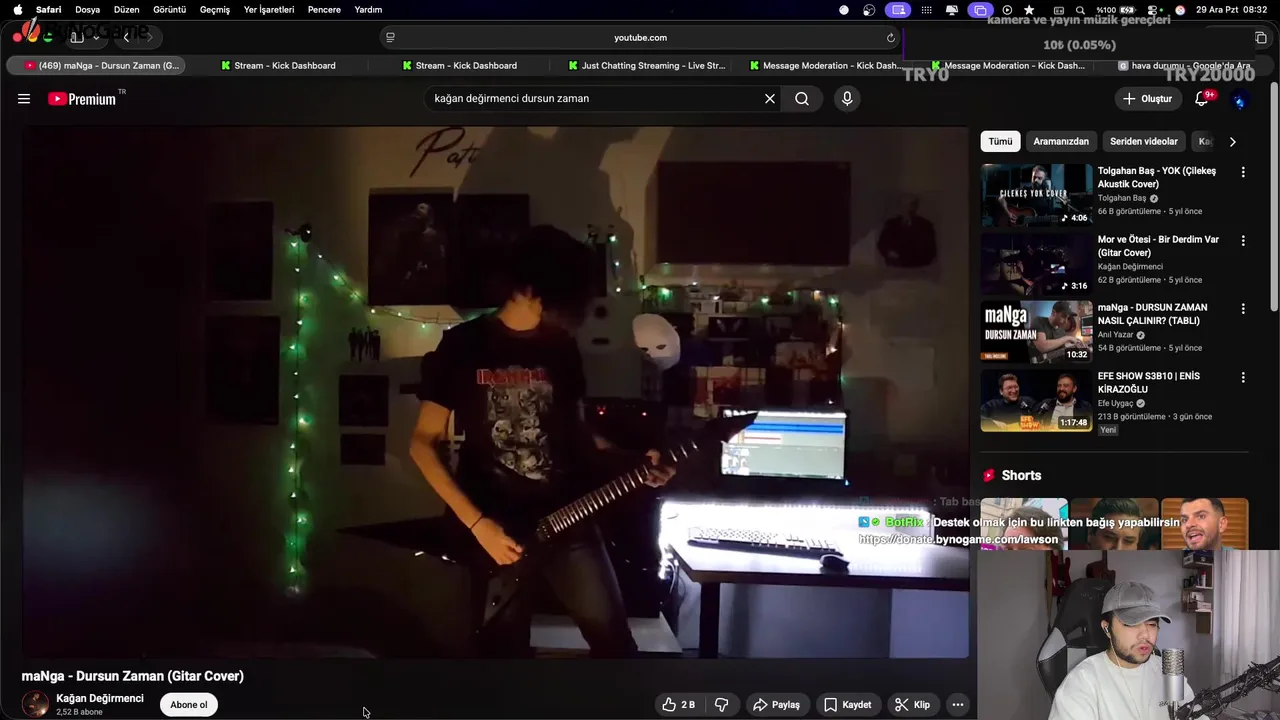Open Tolgahan Baş YOK cover thumbnail

tap(1036, 195)
